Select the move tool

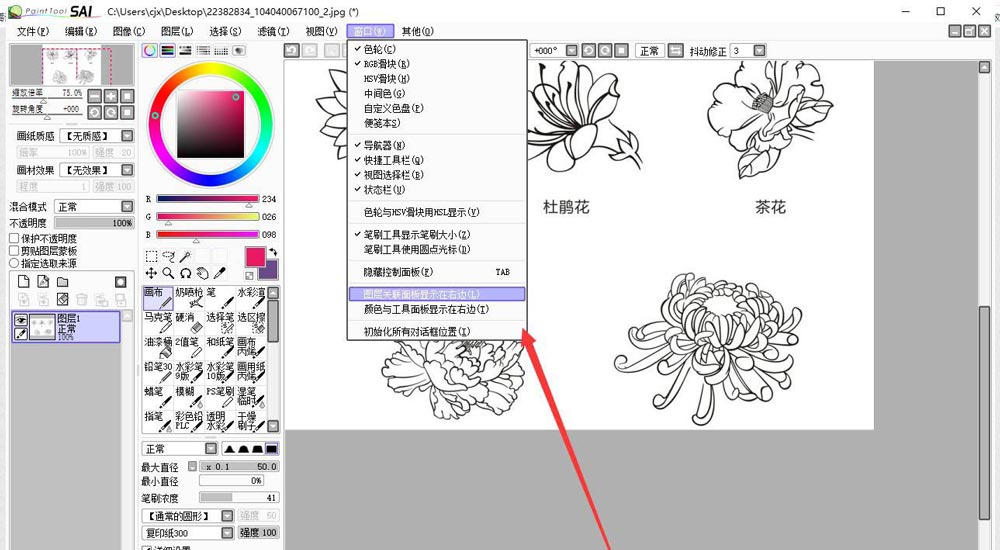click(x=151, y=273)
